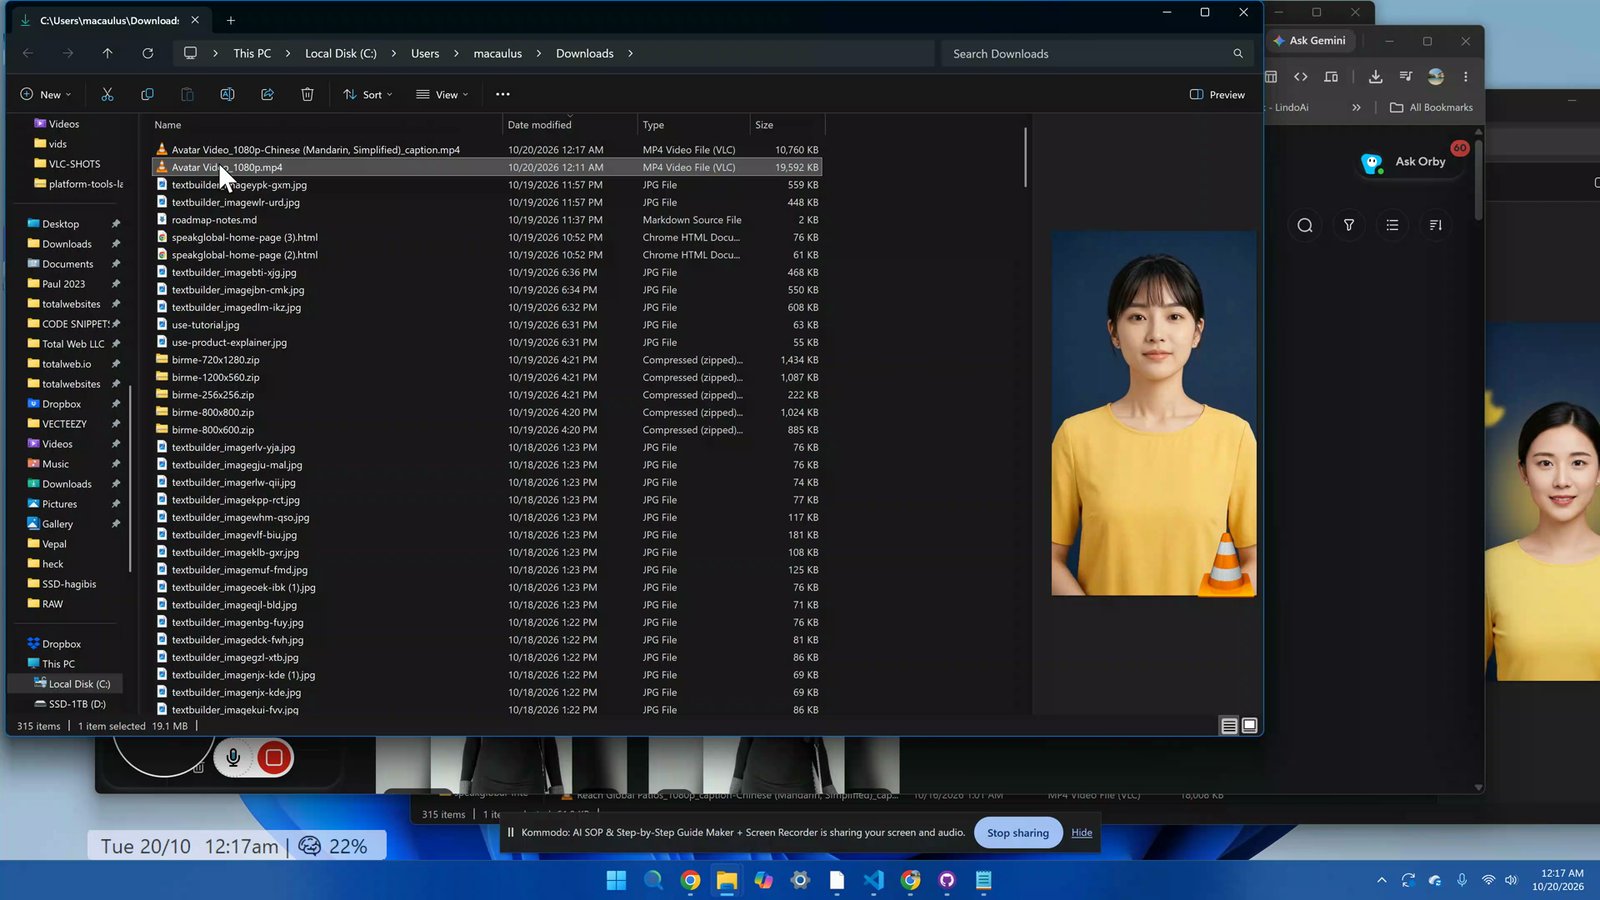The height and width of the screenshot is (900, 1600).
Task: Click the search magnifier icon in Explorer
Action: tap(1238, 54)
